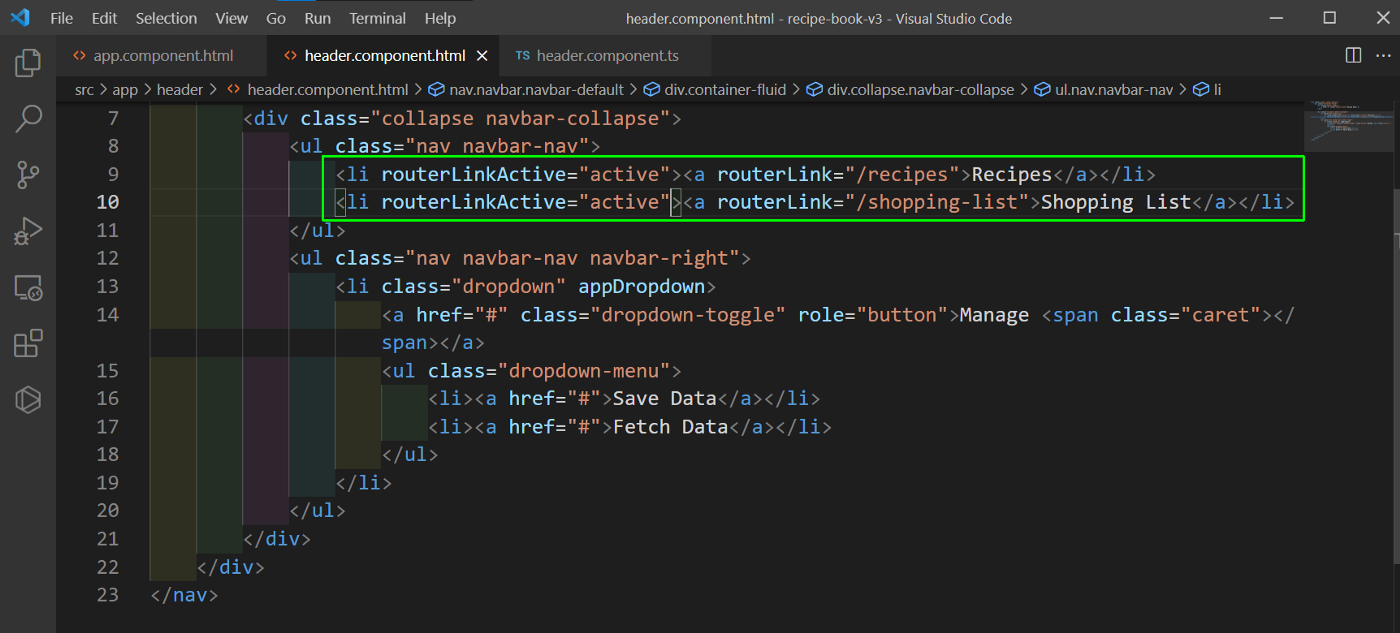Screen dimensions: 1400x633
Task: Maximize the VS Code window
Action: 1329,18
